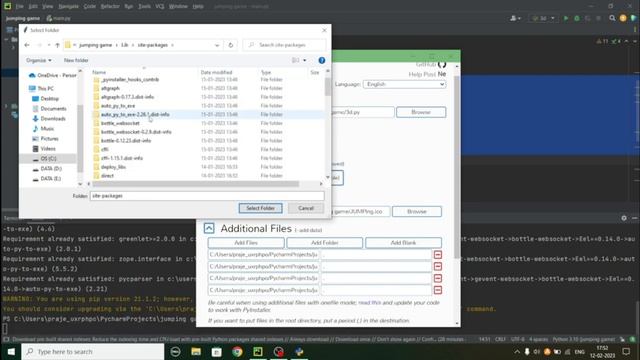This screenshot has width=640, height=360.
Task: Open the GitHub link in auto-py-to-exe
Action: point(431,64)
